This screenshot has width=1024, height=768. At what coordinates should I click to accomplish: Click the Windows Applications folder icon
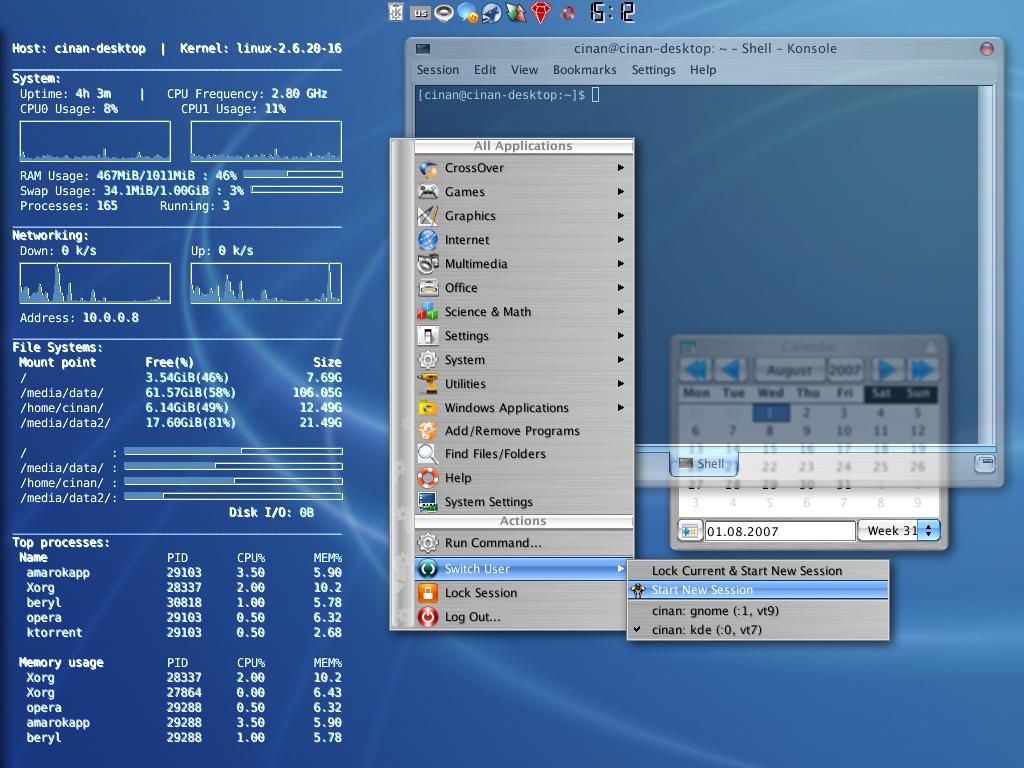(x=428, y=408)
